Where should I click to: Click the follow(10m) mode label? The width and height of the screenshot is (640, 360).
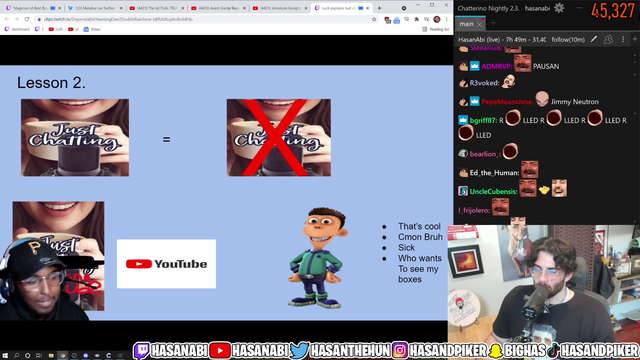click(x=568, y=40)
